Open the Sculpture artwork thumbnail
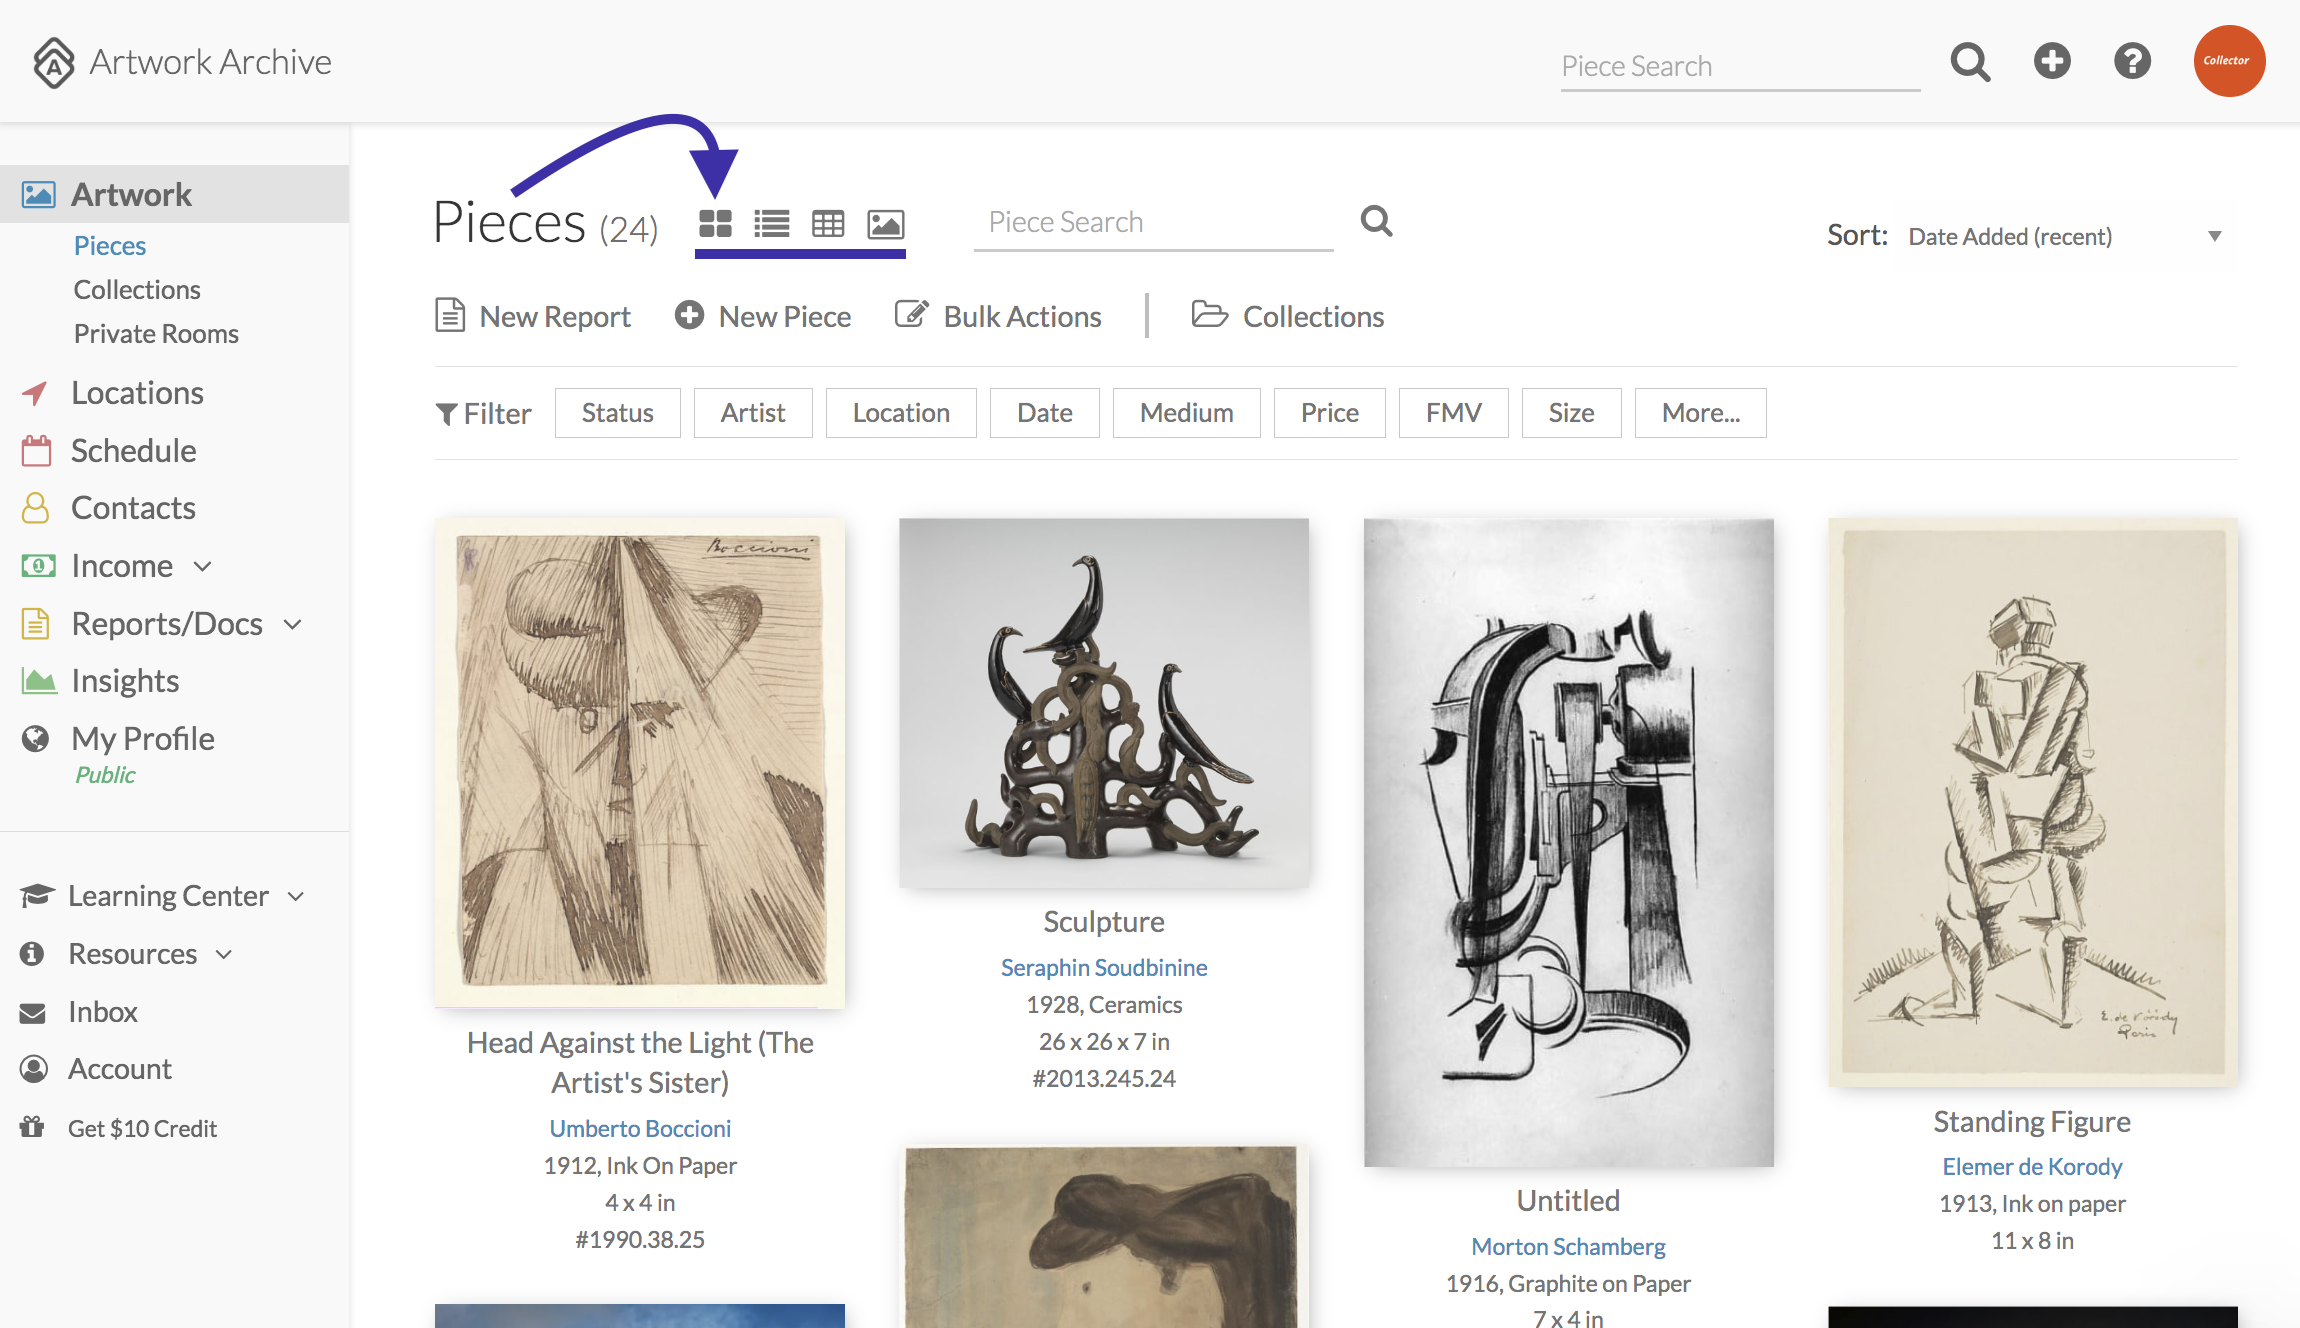The width and height of the screenshot is (2300, 1328). pyautogui.click(x=1104, y=703)
